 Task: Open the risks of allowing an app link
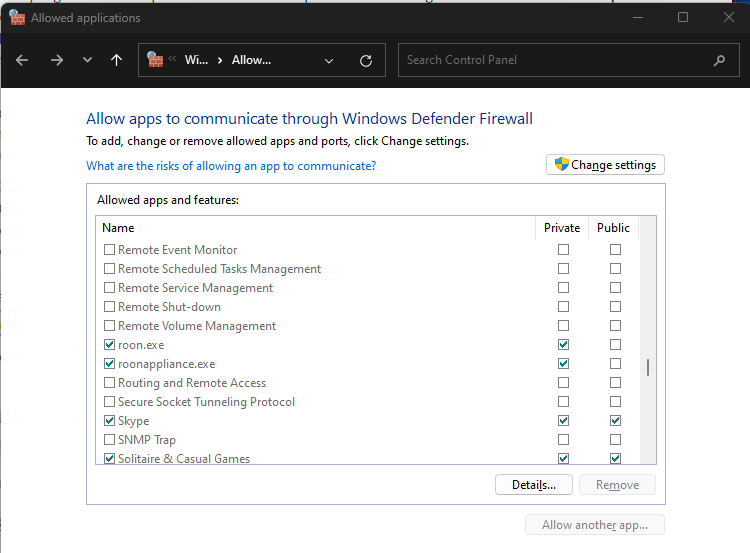point(231,166)
